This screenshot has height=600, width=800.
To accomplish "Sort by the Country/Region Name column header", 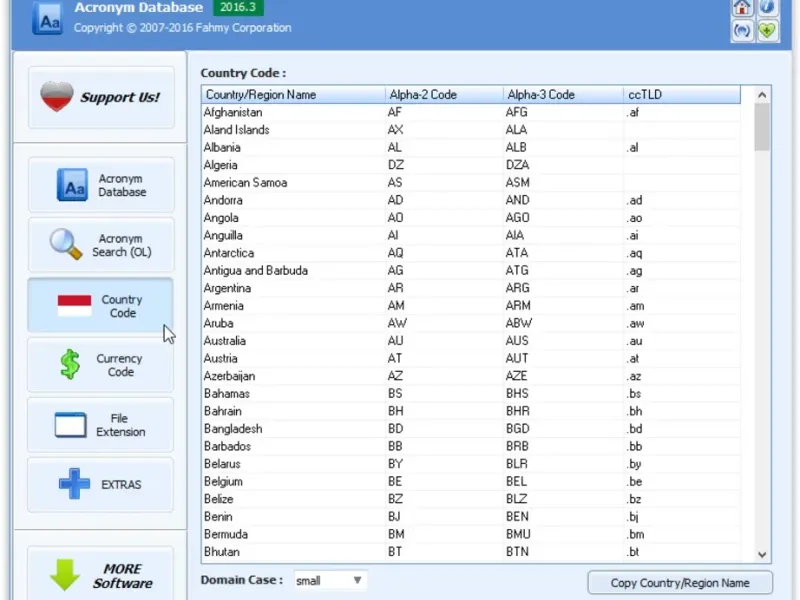I will tap(292, 95).
